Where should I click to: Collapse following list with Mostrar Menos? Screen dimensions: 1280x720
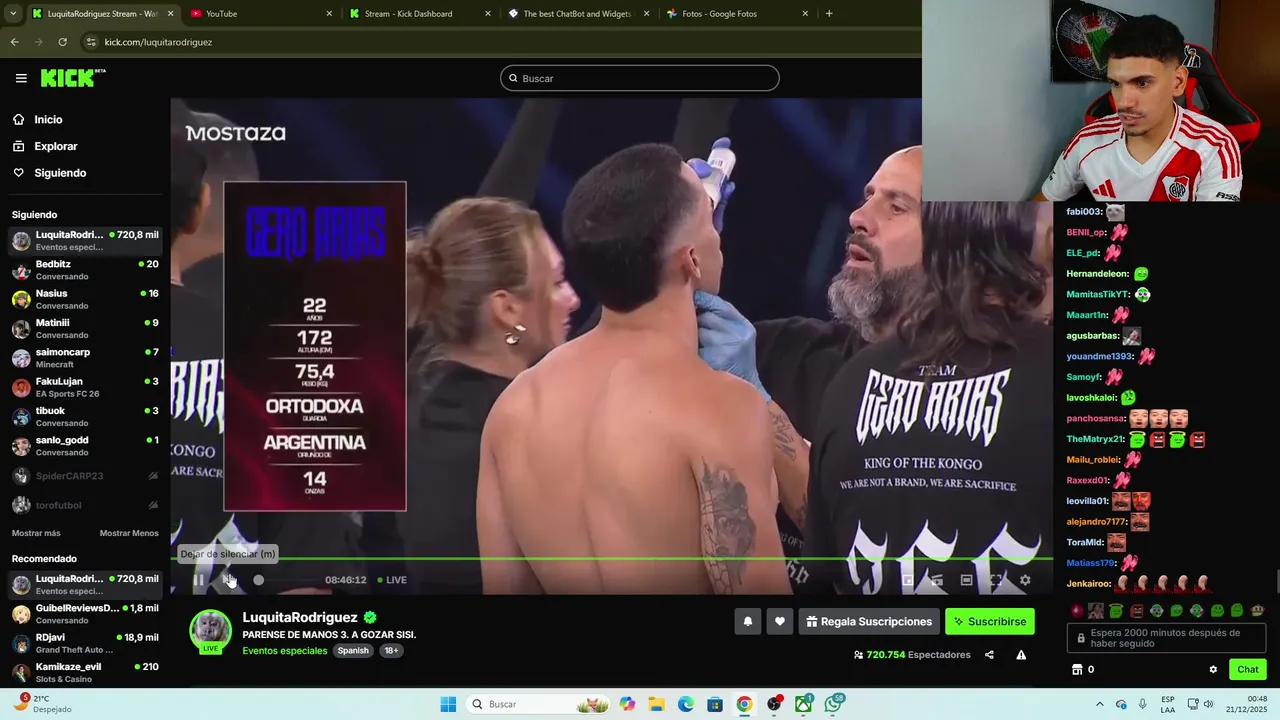129,533
